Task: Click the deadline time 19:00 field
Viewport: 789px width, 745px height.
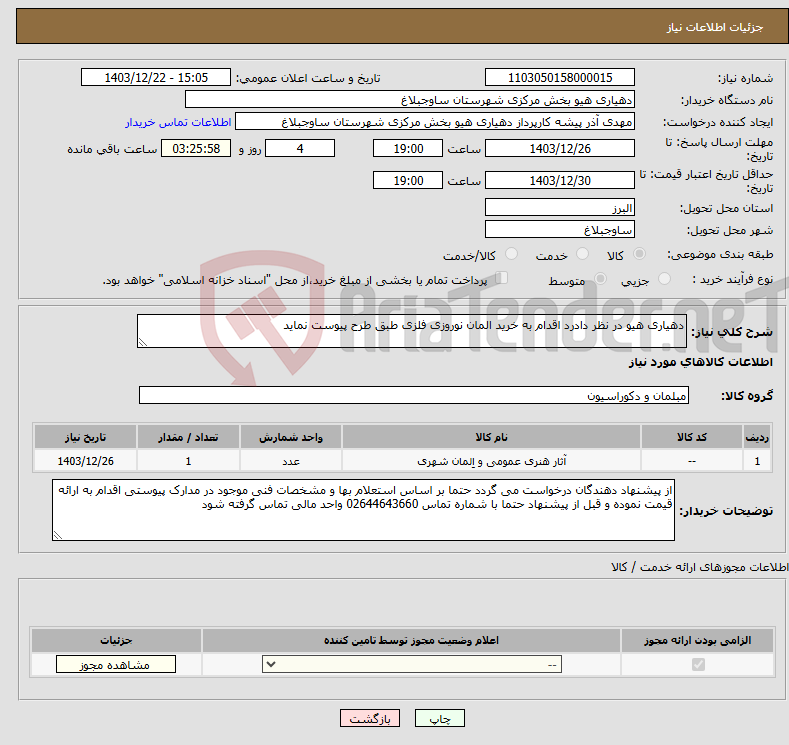Action: click(x=408, y=148)
